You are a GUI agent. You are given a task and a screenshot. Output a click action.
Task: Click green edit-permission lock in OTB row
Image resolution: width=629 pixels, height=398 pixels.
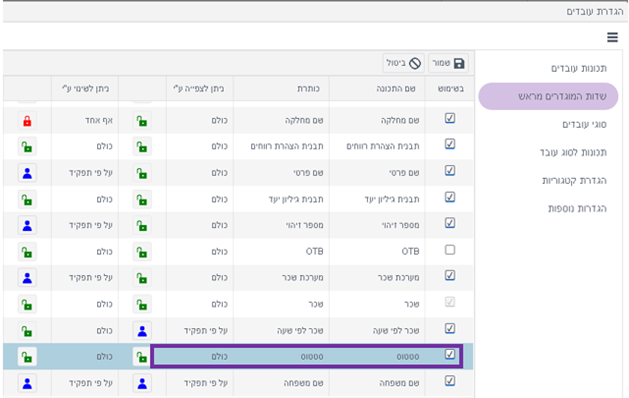click(27, 252)
